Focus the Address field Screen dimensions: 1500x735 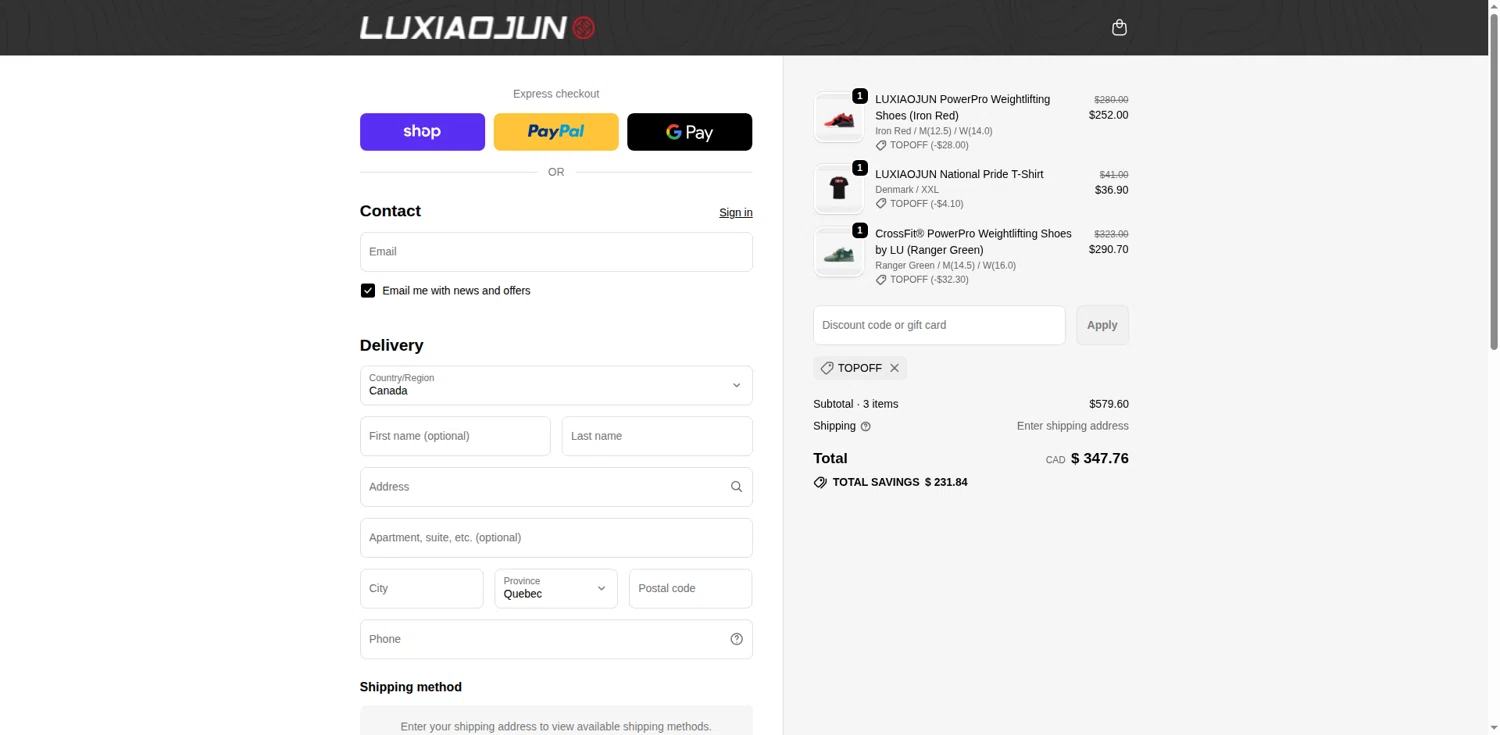point(556,487)
